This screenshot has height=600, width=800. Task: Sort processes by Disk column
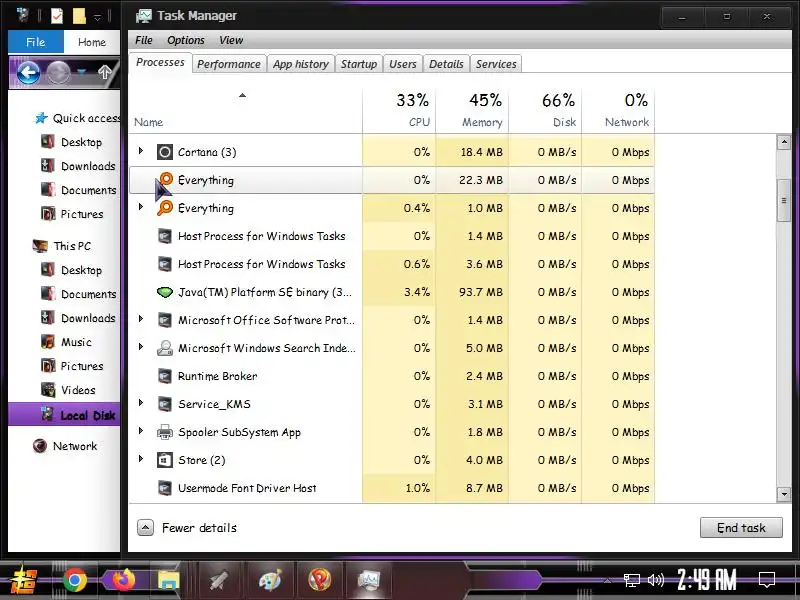coord(545,110)
